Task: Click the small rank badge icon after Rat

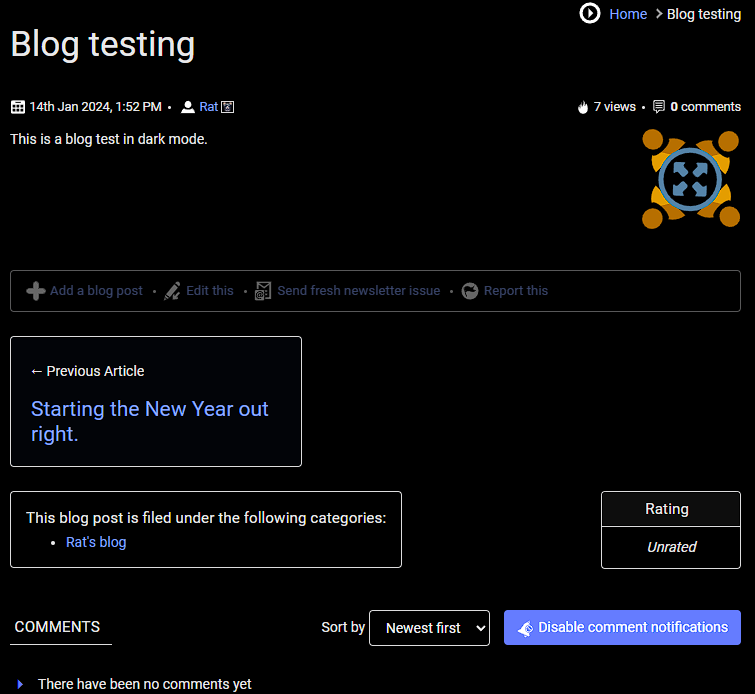Action: tap(228, 107)
